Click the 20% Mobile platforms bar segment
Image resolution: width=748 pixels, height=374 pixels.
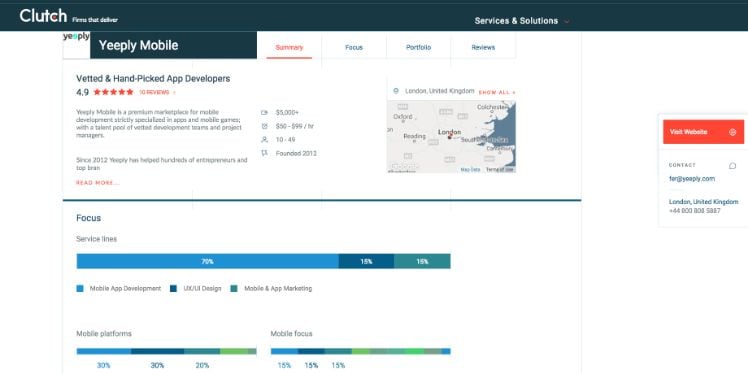click(202, 352)
